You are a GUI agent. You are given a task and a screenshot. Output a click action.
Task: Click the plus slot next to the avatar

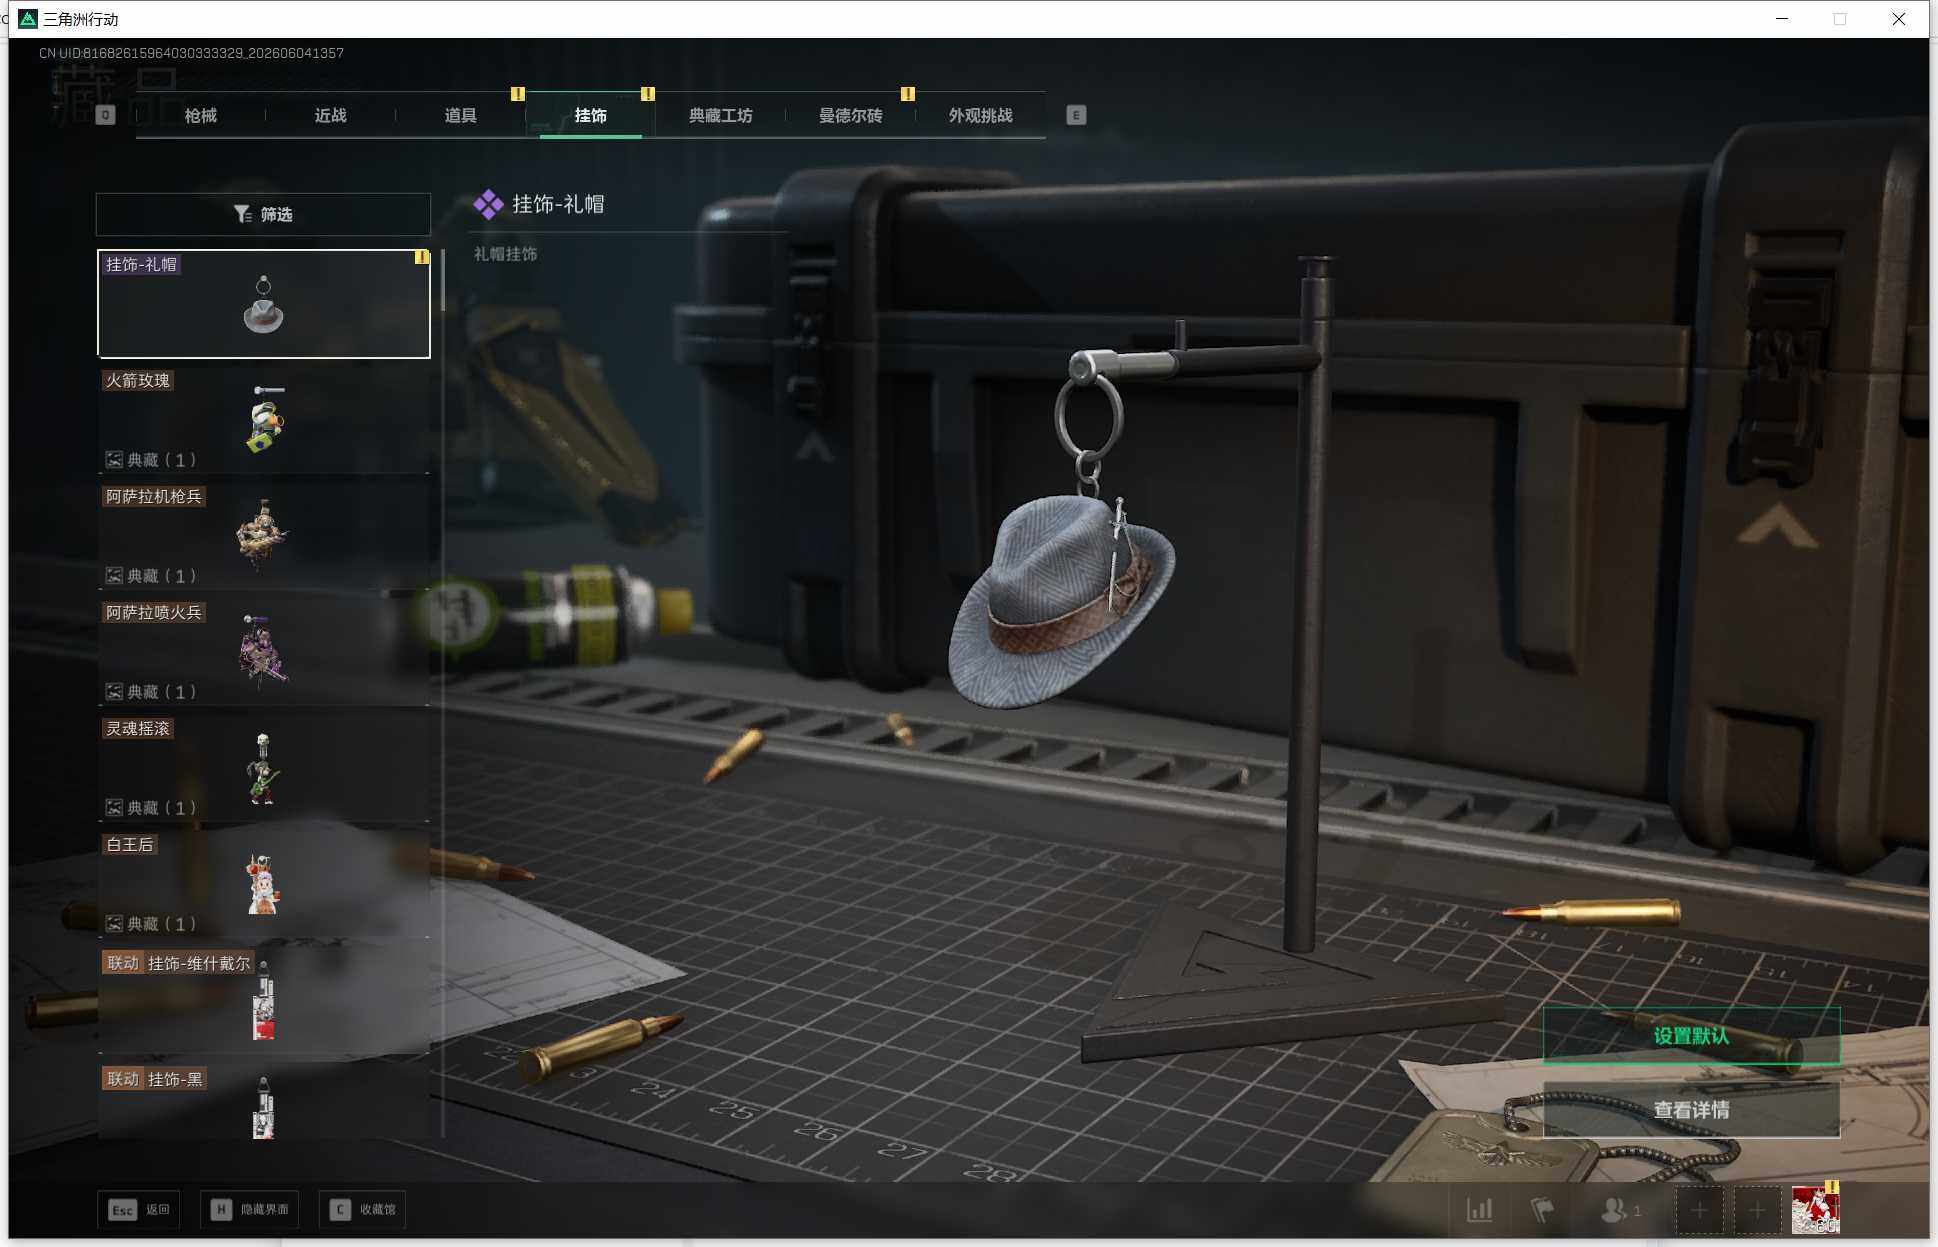point(1757,1211)
